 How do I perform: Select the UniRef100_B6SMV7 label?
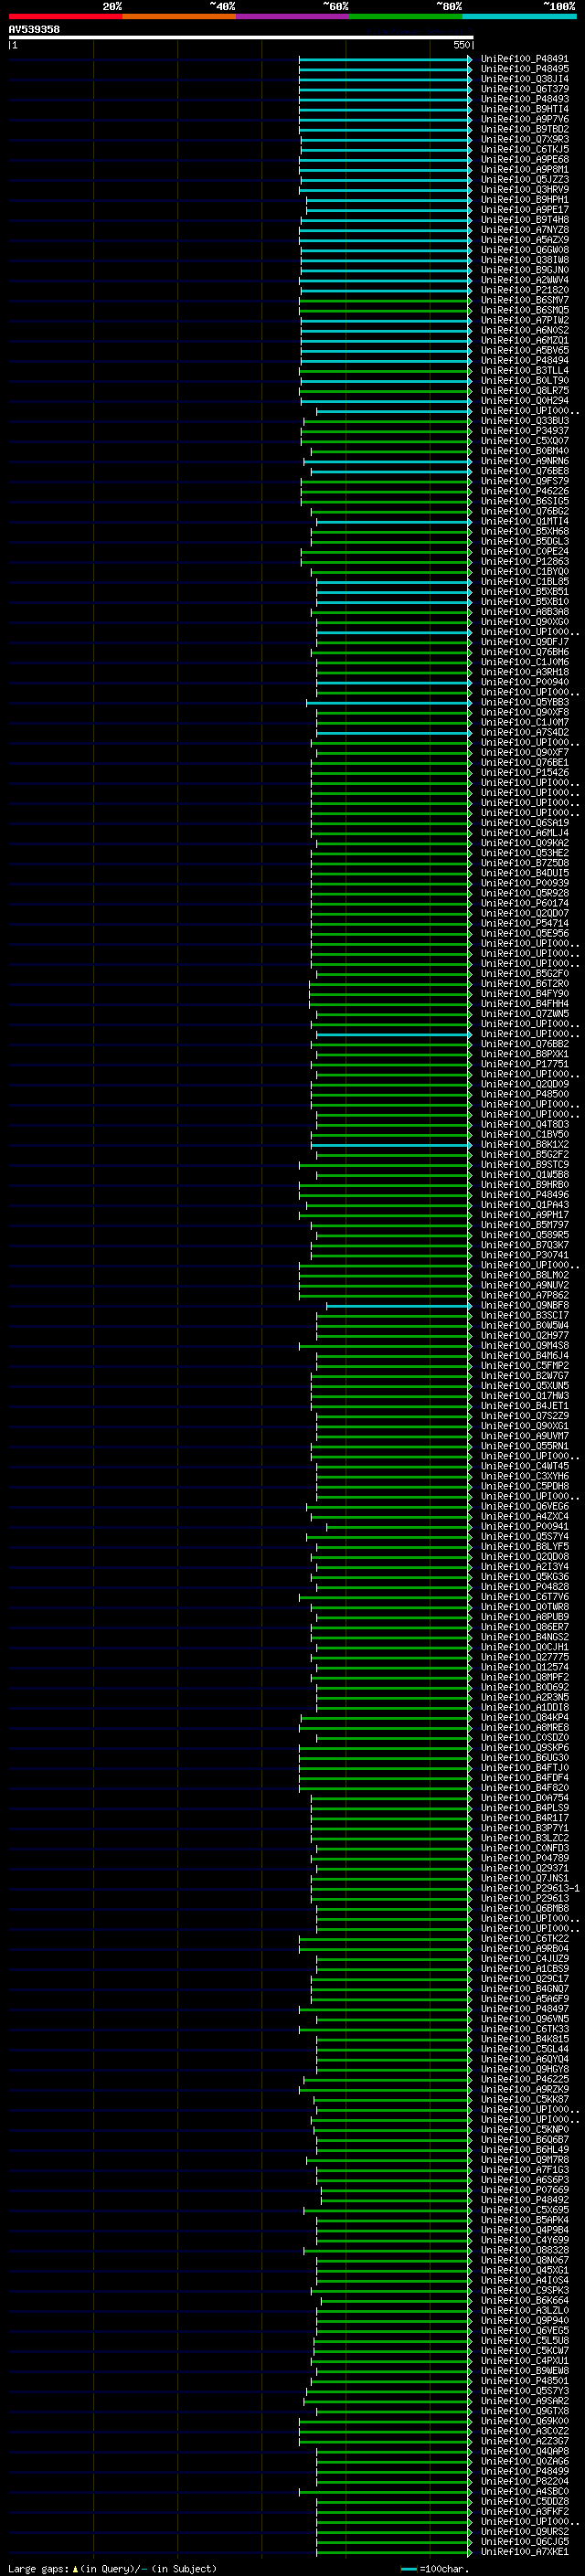point(524,300)
